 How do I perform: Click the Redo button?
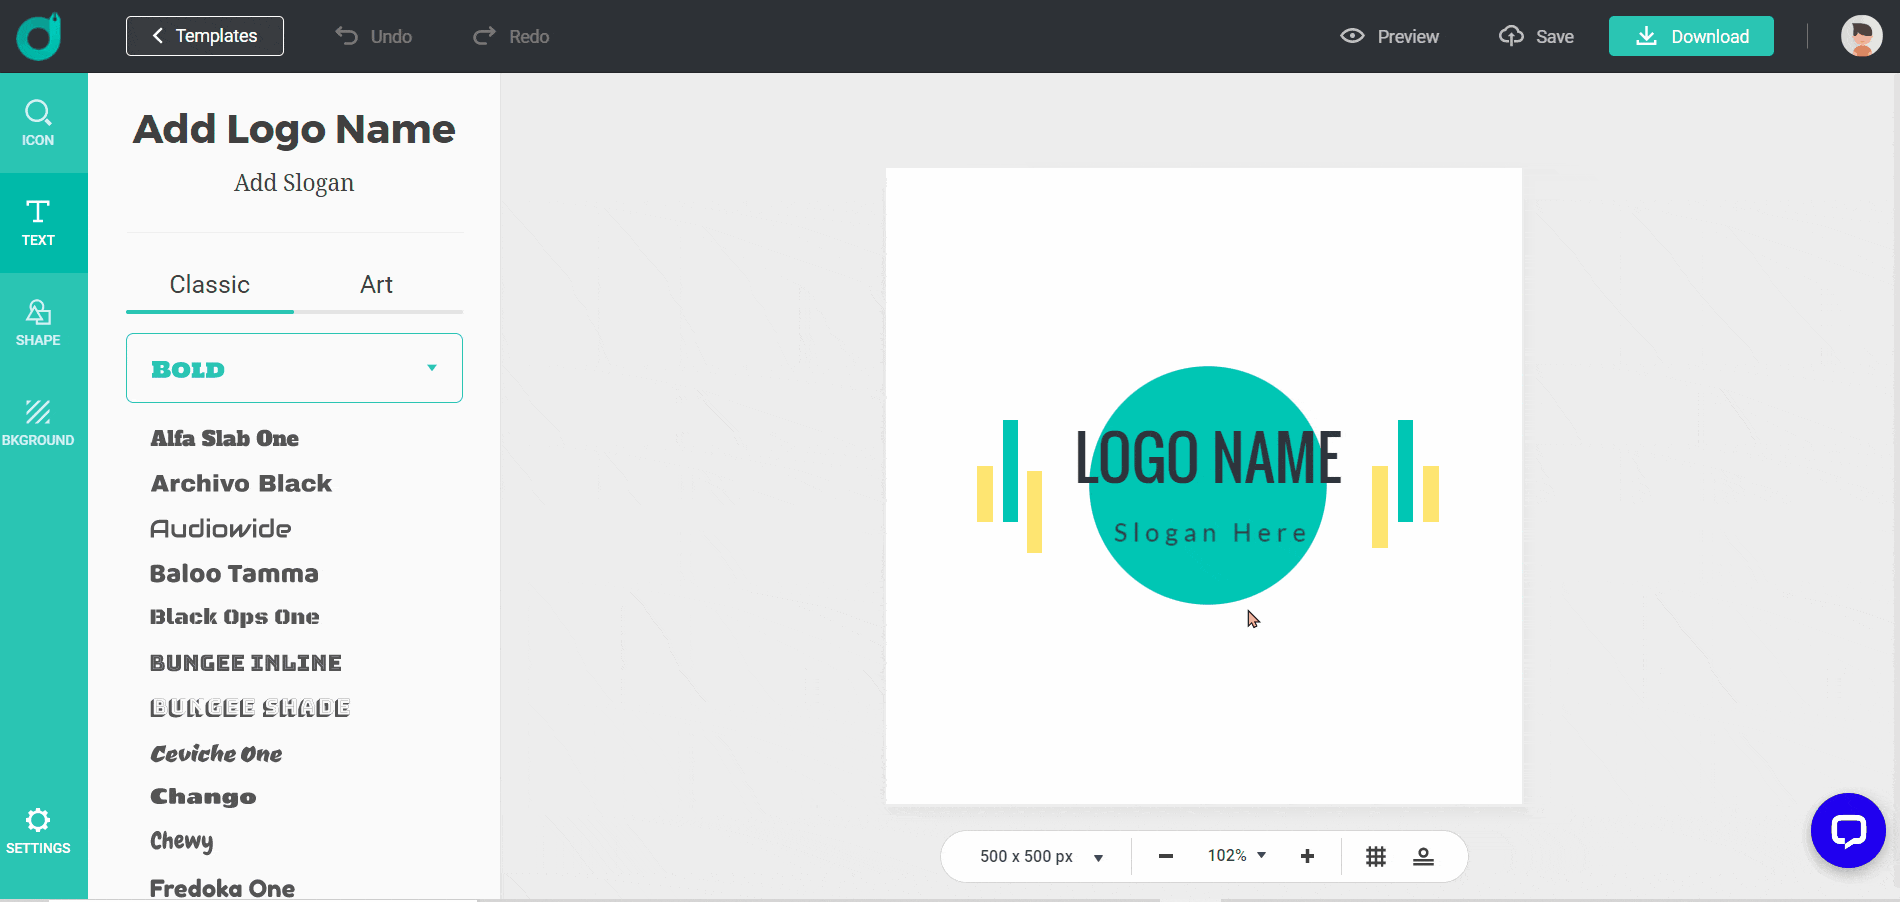(511, 36)
